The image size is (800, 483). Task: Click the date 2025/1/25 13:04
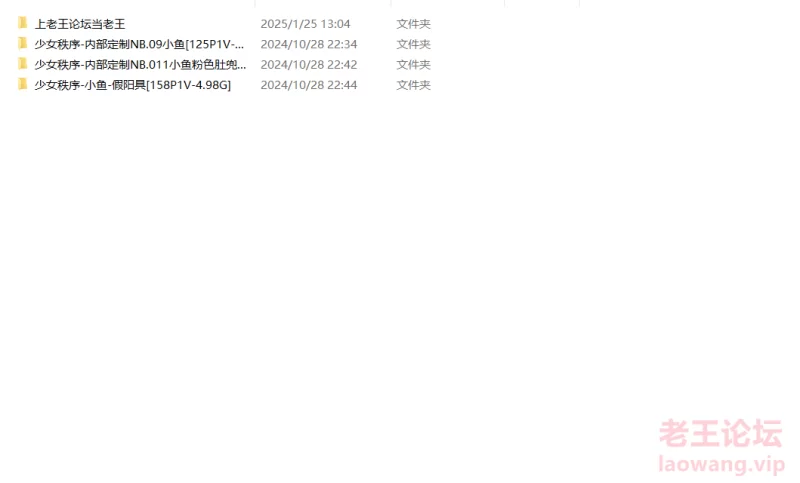tap(305, 24)
